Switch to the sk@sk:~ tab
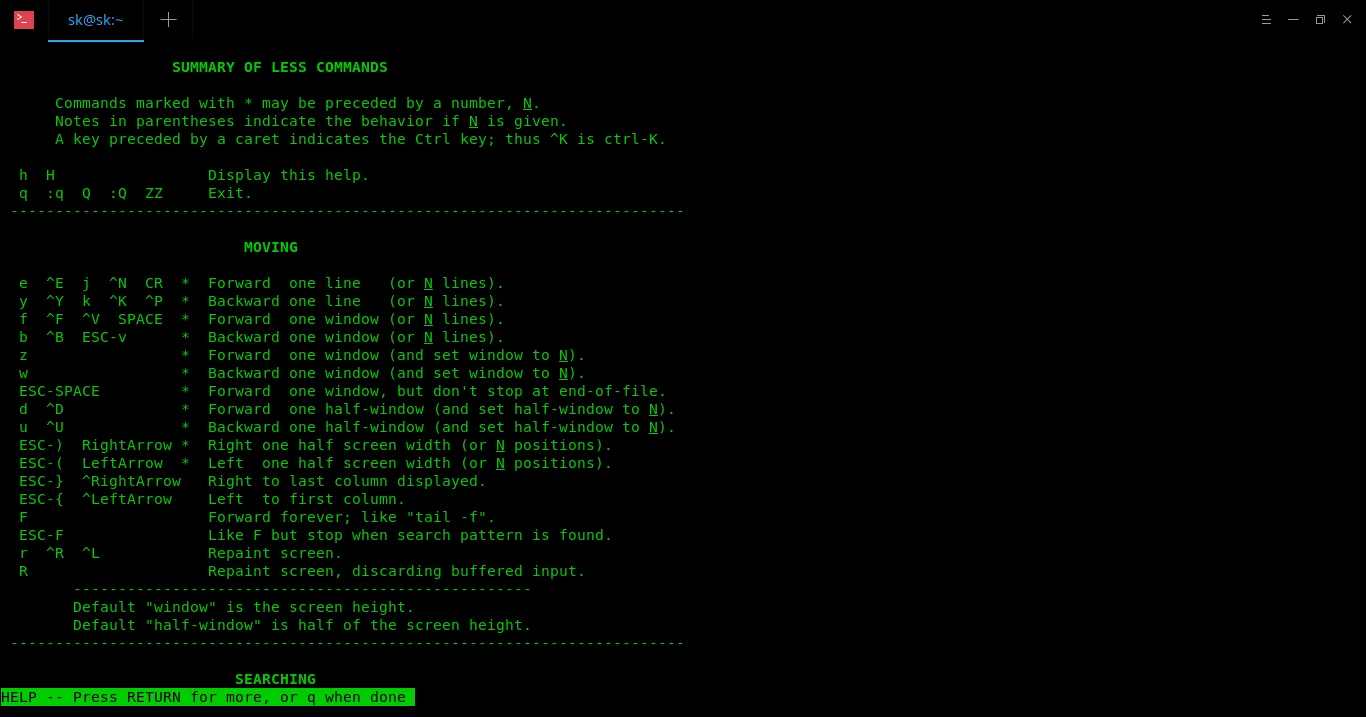The width and height of the screenshot is (1366, 717). (x=96, y=20)
